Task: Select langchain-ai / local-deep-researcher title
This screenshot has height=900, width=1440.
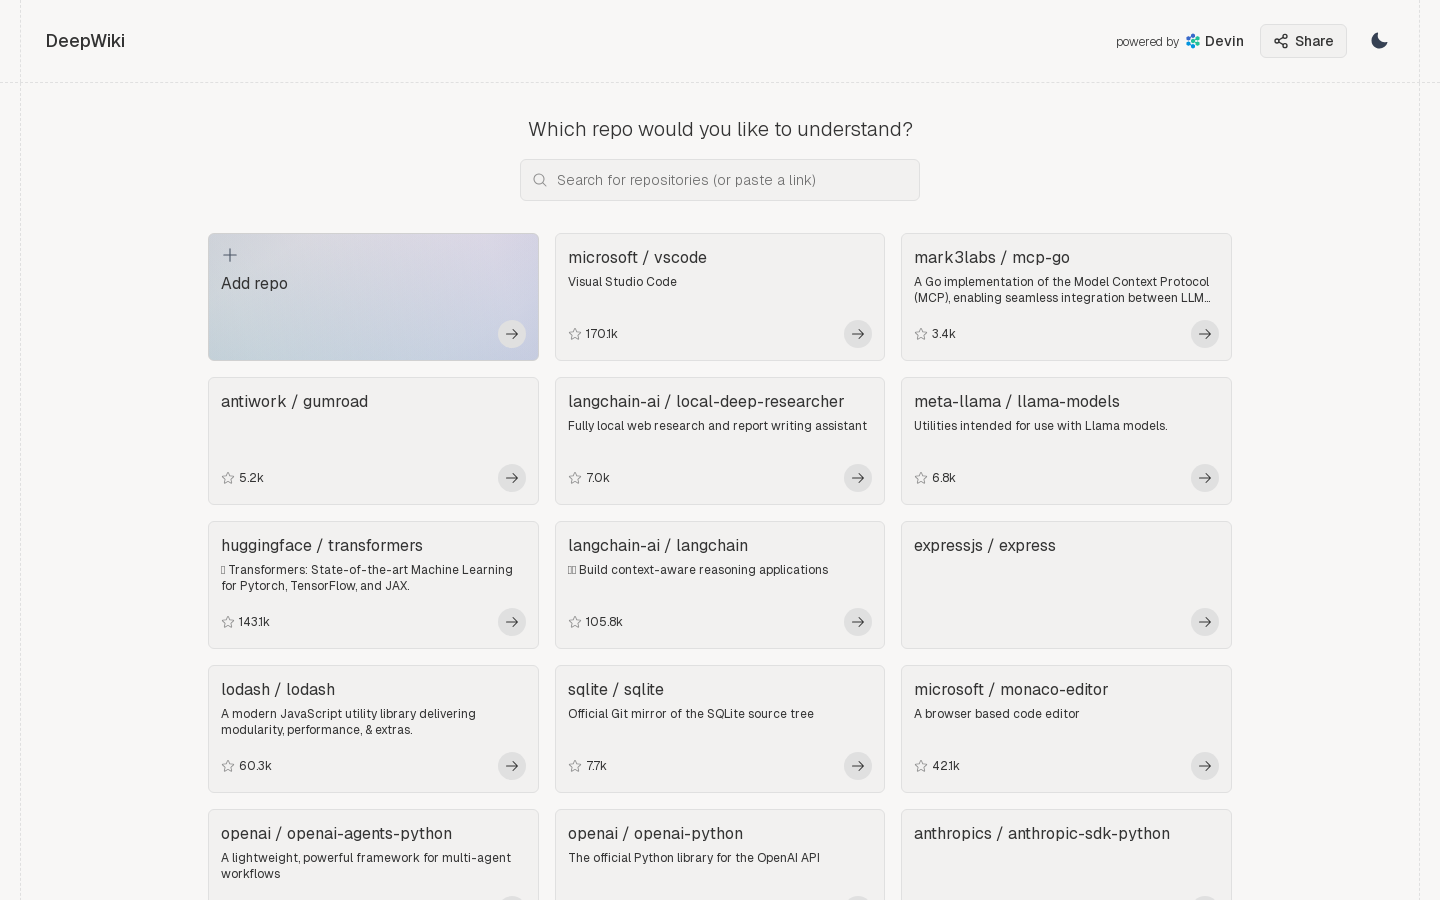Action: [x=706, y=401]
